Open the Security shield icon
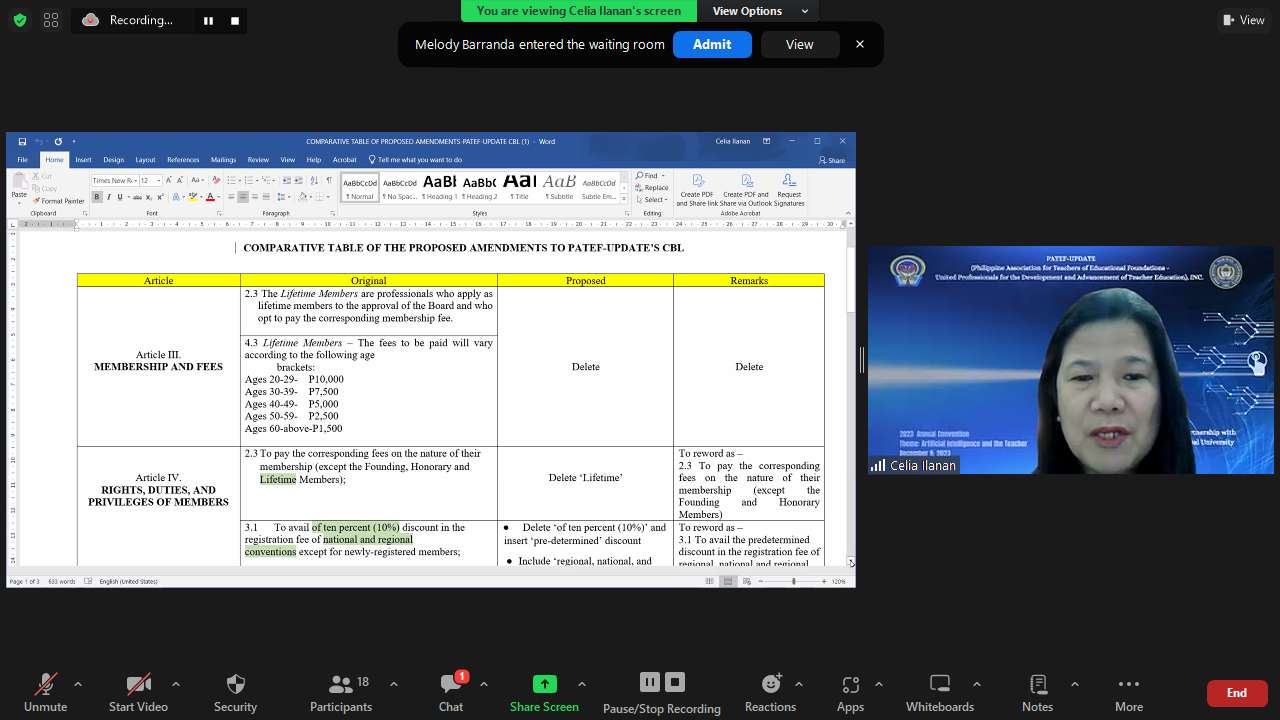The width and height of the screenshot is (1280, 720). pos(235,685)
